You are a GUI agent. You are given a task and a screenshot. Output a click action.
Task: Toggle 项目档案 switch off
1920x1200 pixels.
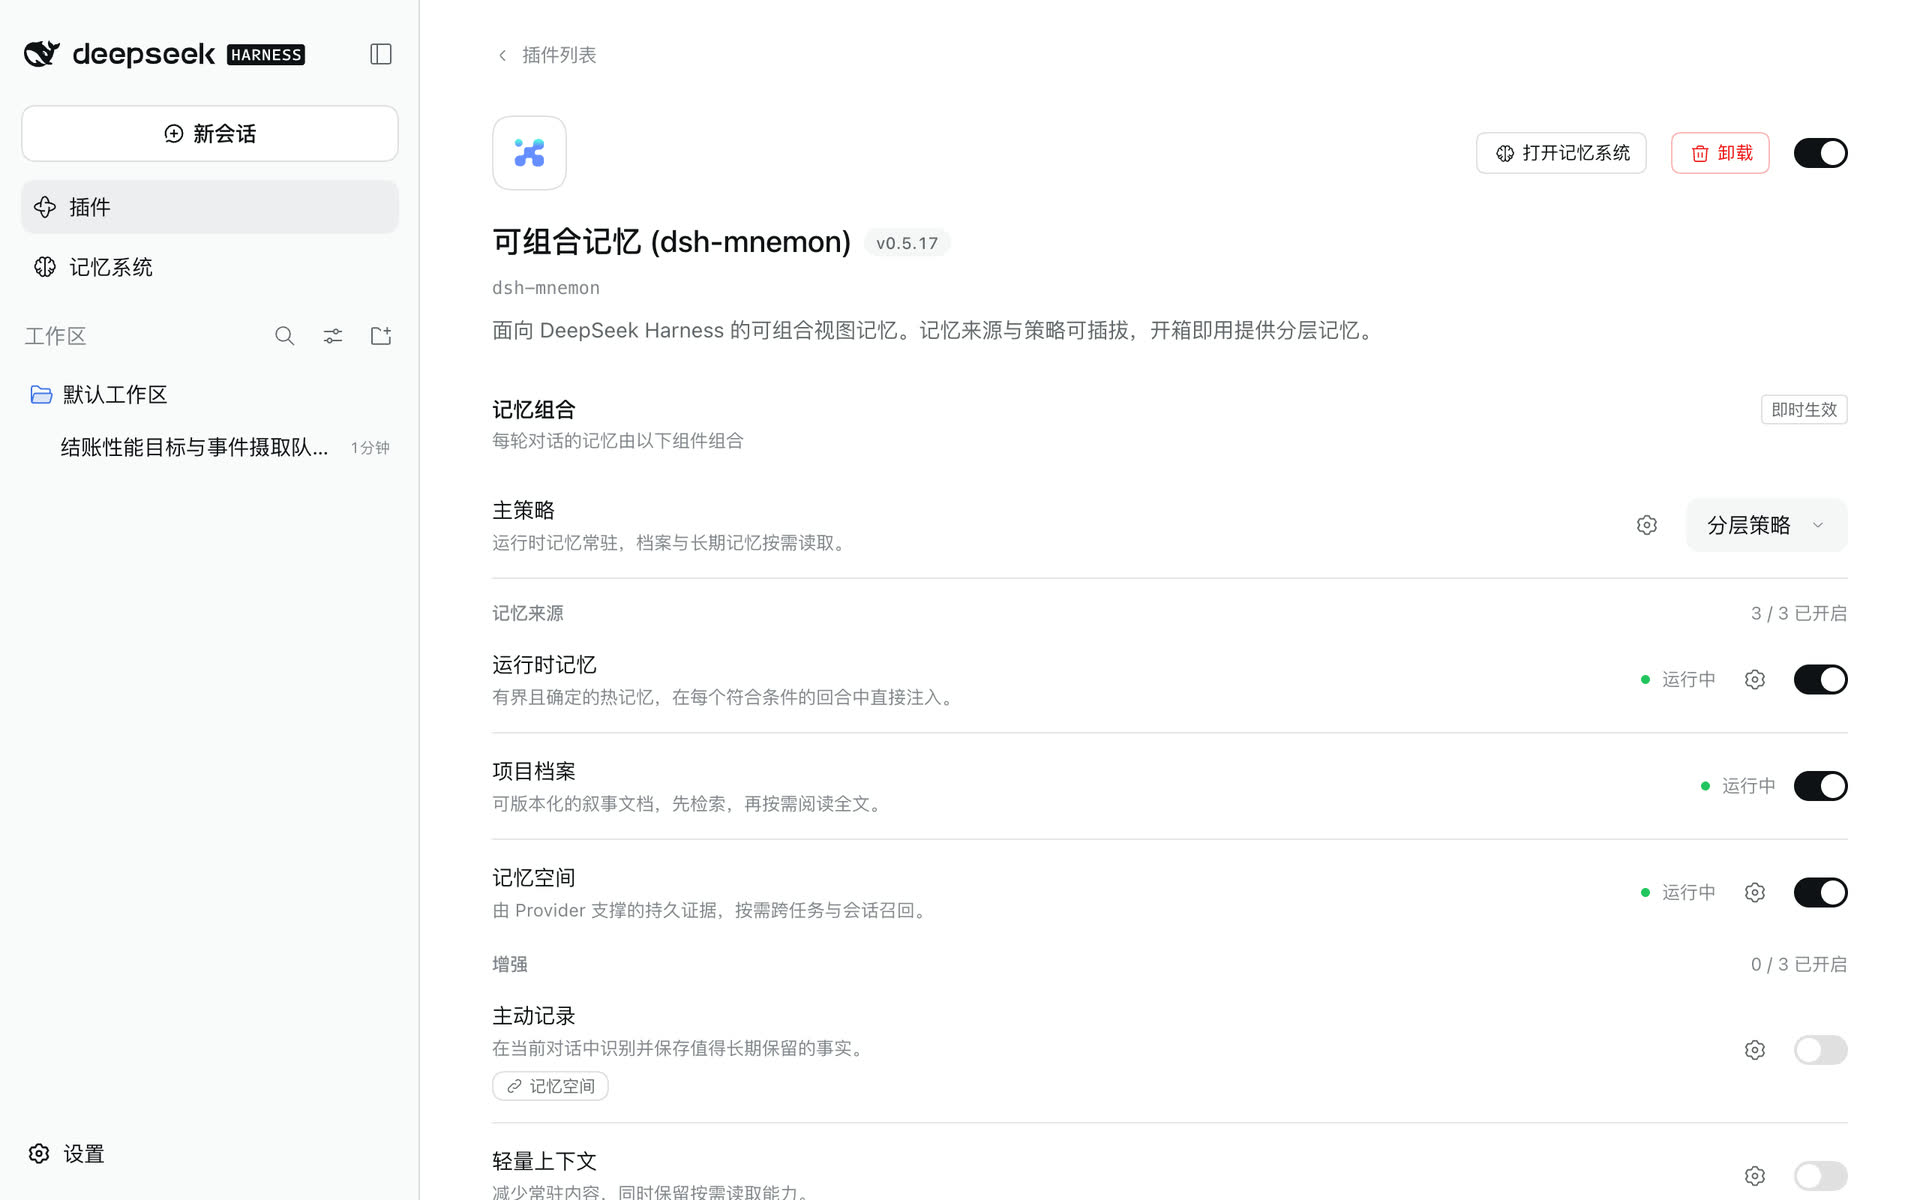(x=1820, y=786)
